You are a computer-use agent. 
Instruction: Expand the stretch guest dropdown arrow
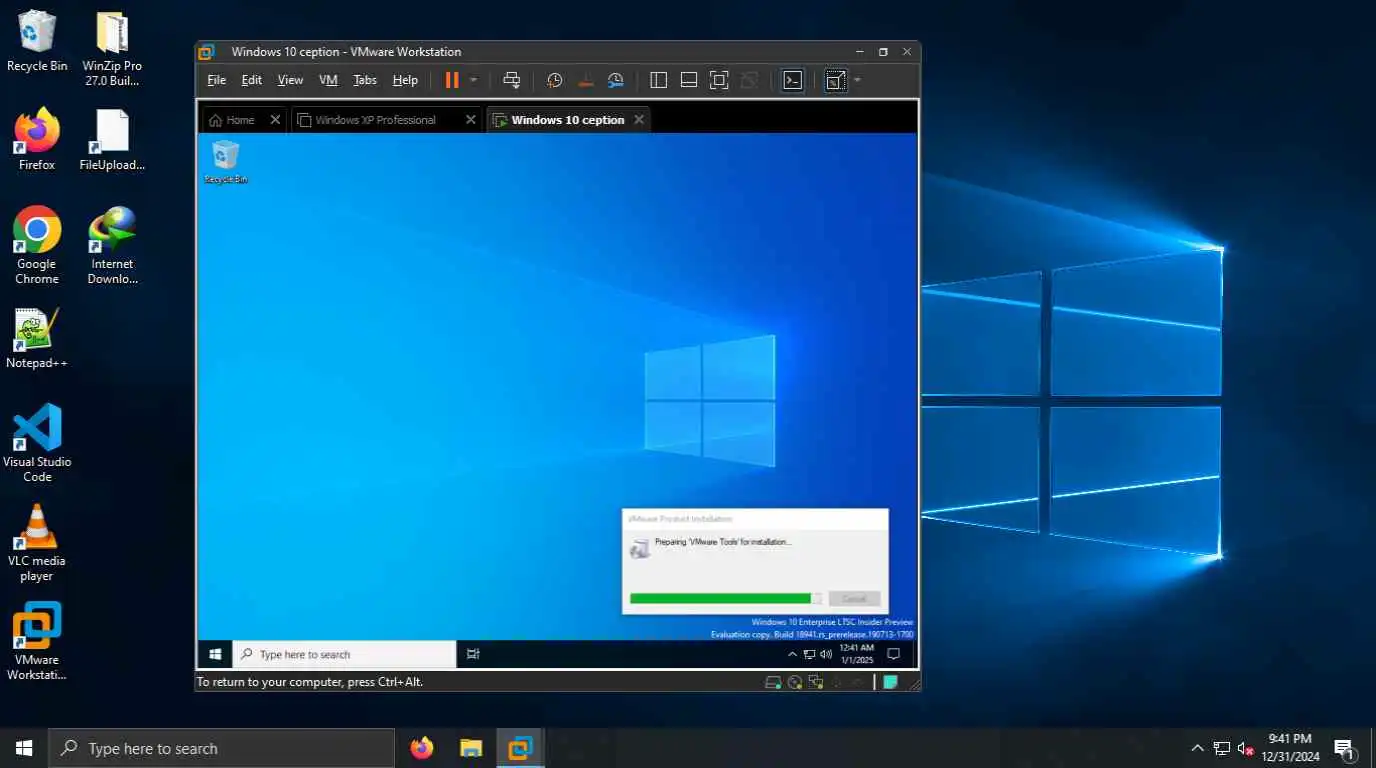tap(857, 80)
